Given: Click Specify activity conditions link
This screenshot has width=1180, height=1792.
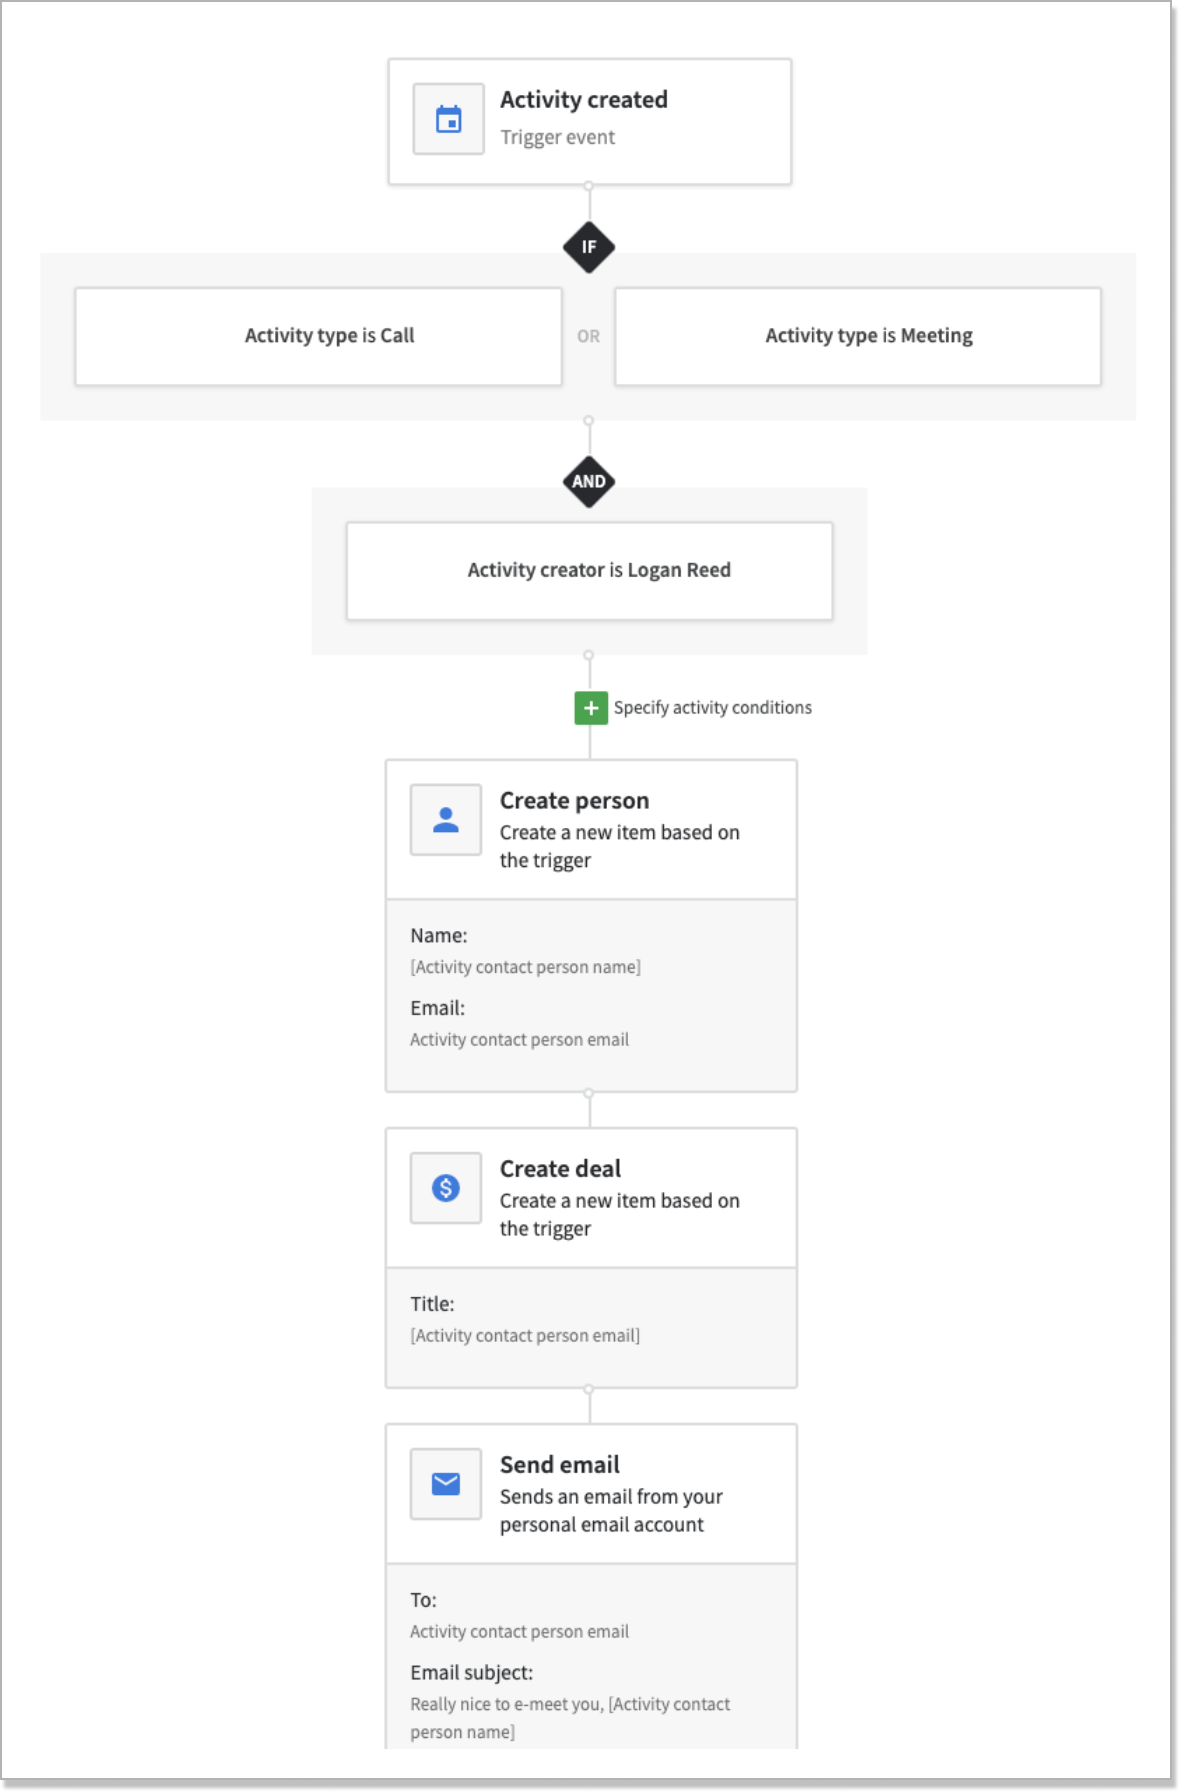Looking at the screenshot, I should coord(713,708).
